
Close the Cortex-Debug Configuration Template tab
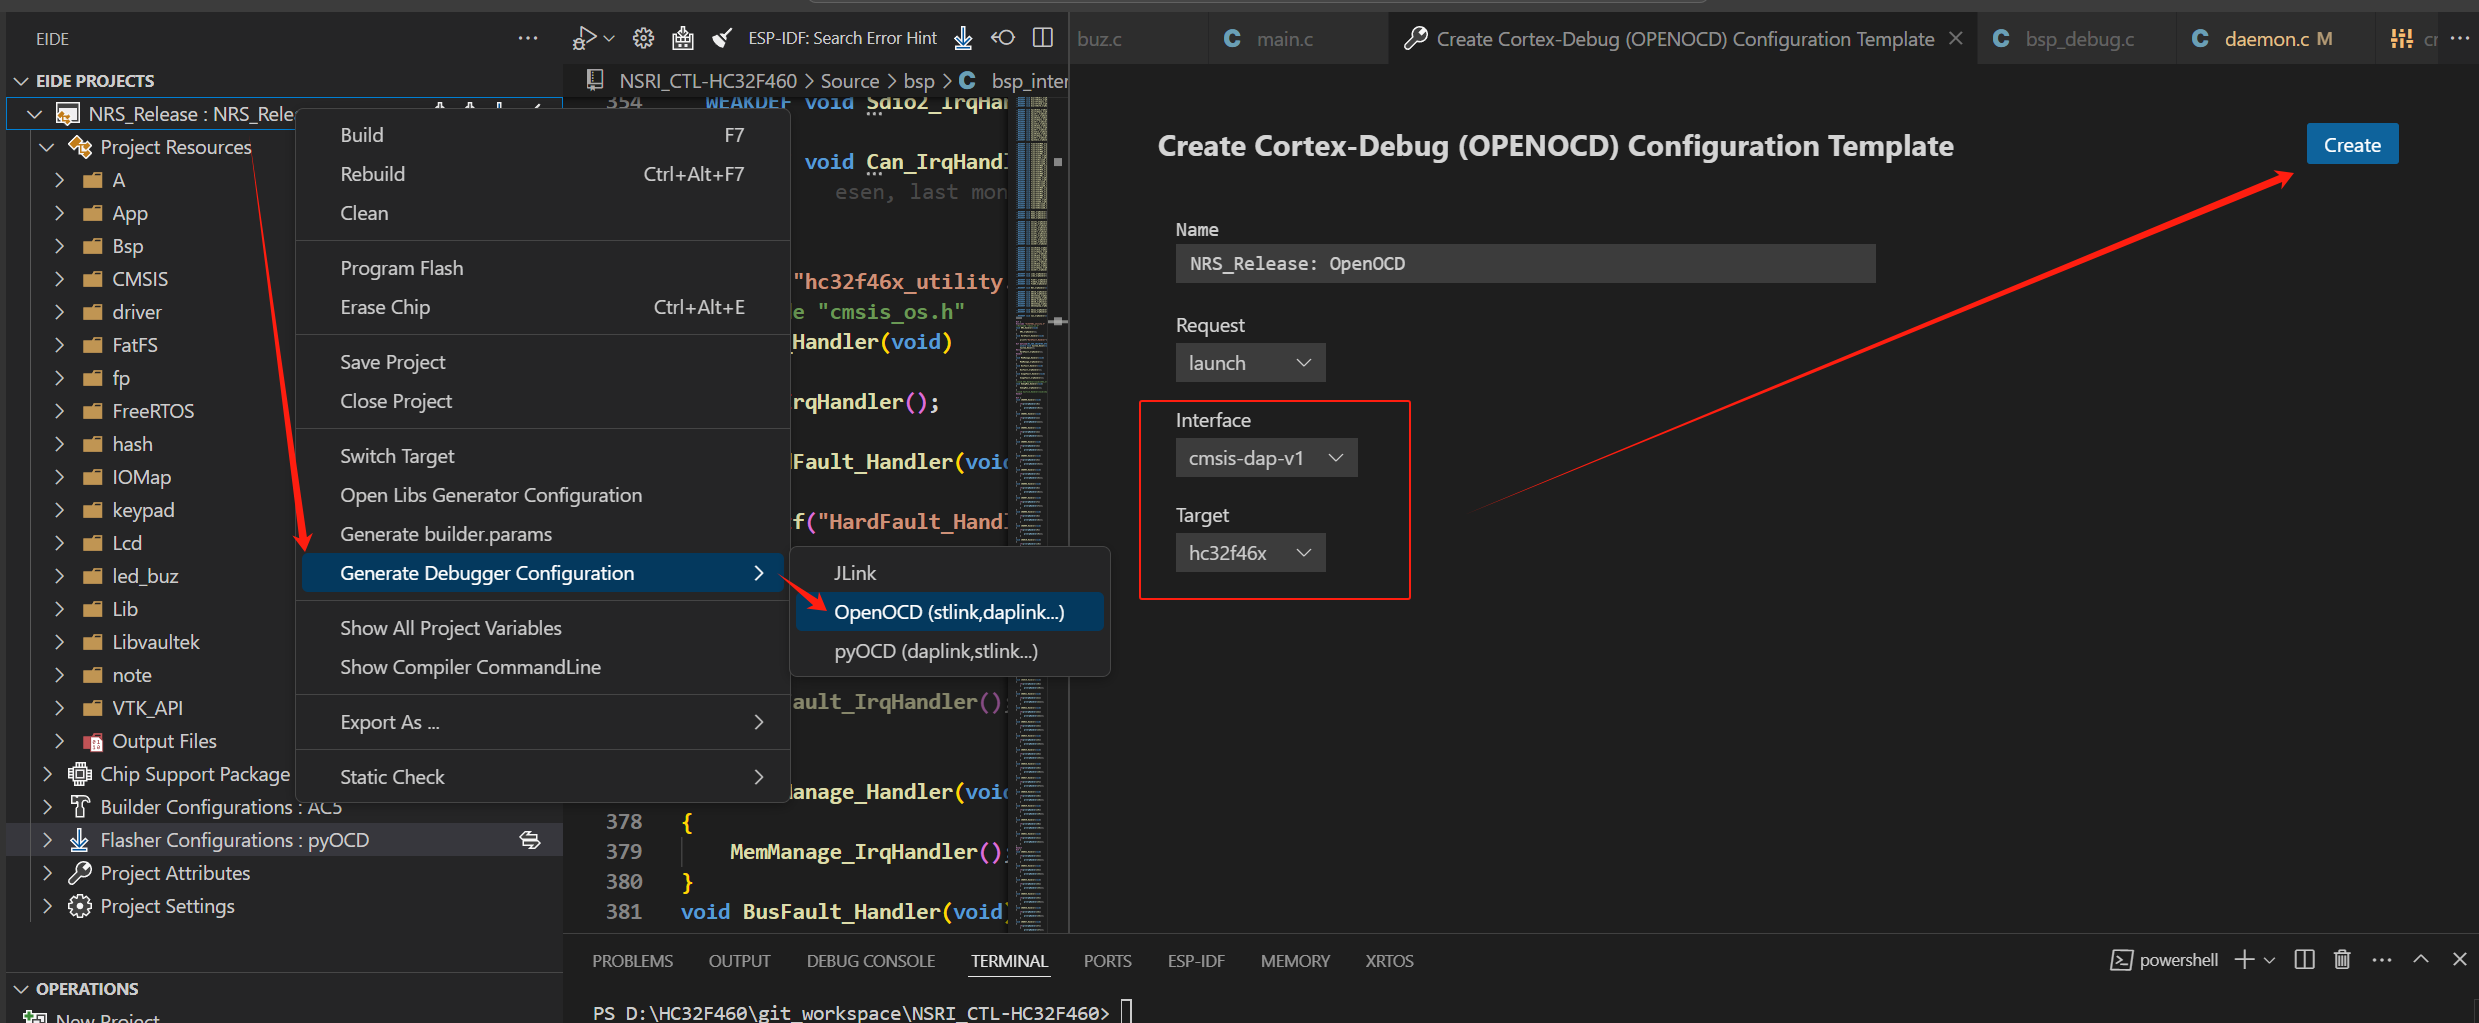(x=1956, y=38)
